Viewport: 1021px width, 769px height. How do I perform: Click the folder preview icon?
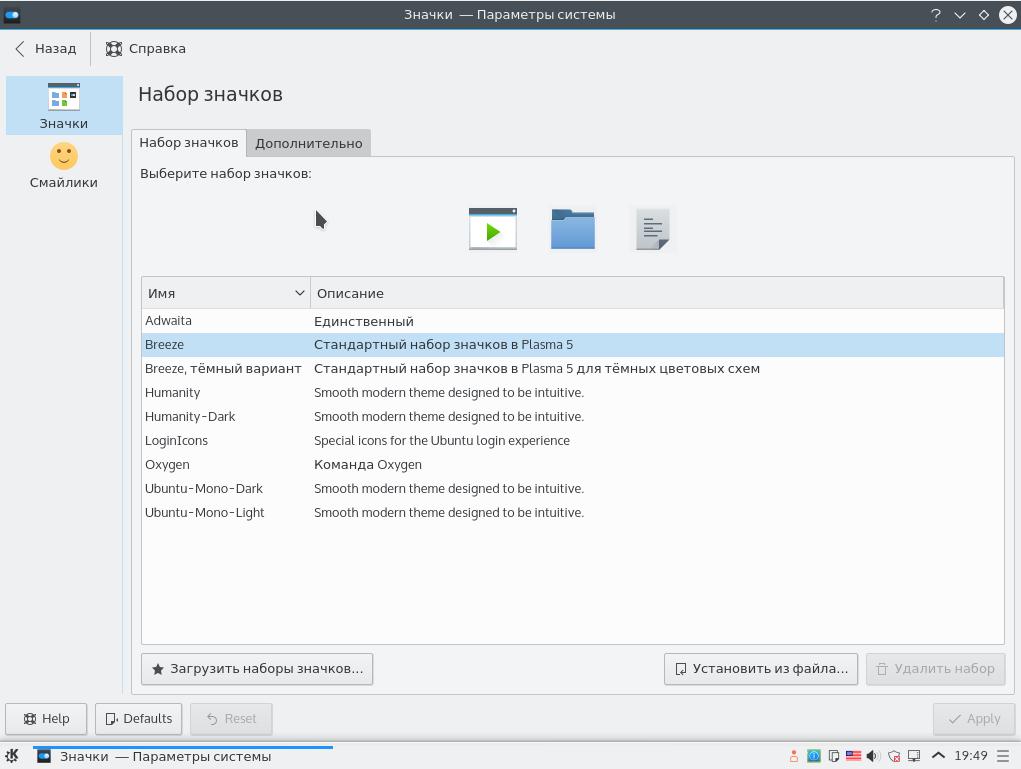pos(573,229)
